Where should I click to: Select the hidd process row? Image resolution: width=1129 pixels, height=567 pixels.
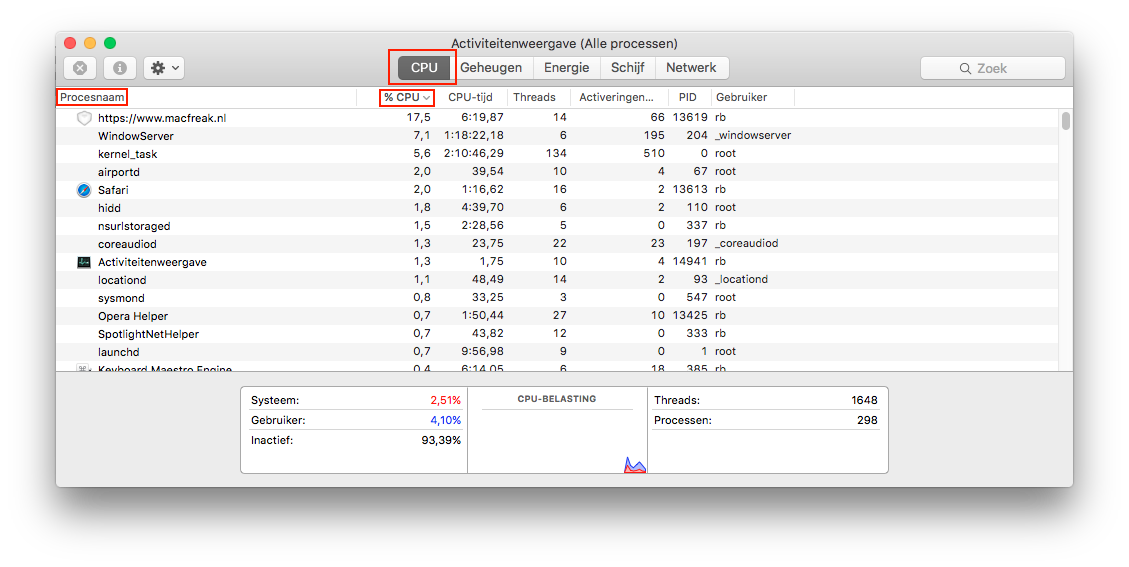click(x=557, y=207)
